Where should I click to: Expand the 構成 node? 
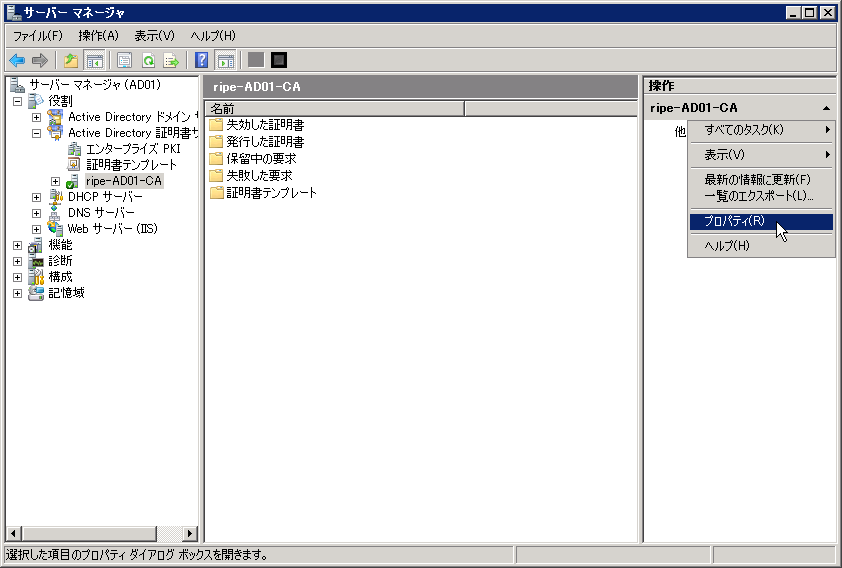click(17, 278)
